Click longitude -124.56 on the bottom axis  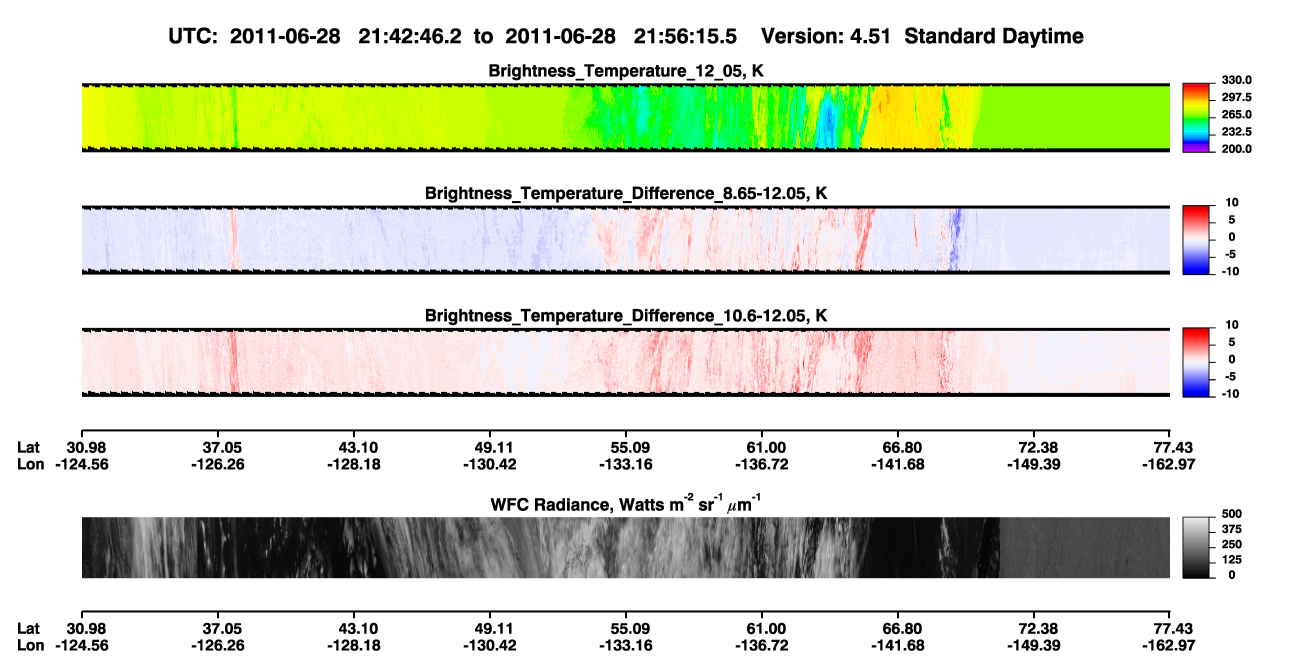(x=81, y=645)
